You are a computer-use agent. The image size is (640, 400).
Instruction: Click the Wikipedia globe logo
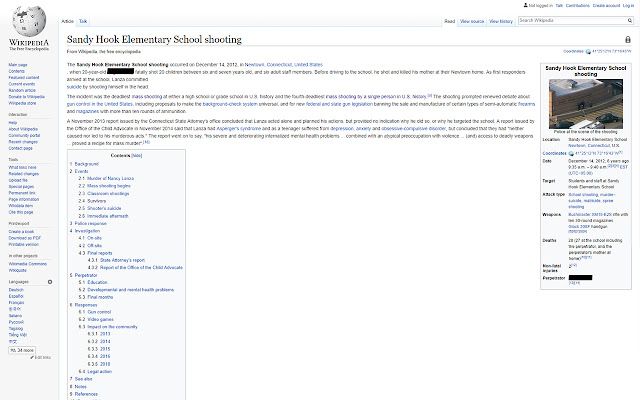[29, 20]
